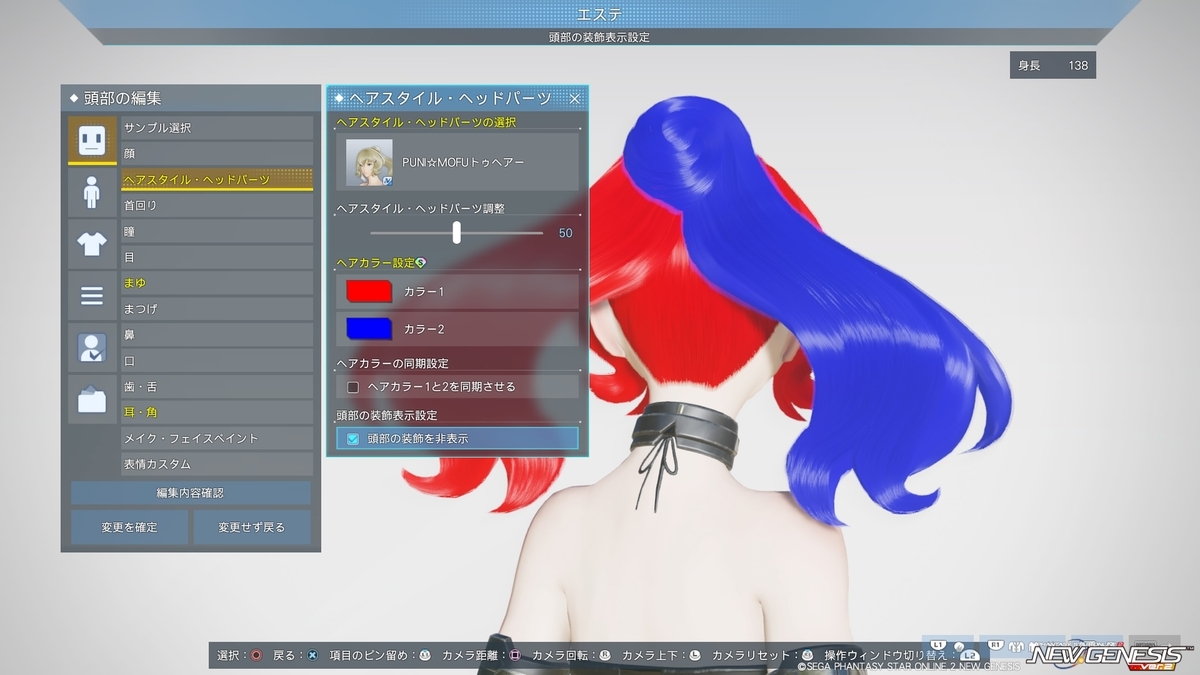This screenshot has height=675, width=1200.
Task: Open 表情カスタム menu item
Action: coord(217,464)
